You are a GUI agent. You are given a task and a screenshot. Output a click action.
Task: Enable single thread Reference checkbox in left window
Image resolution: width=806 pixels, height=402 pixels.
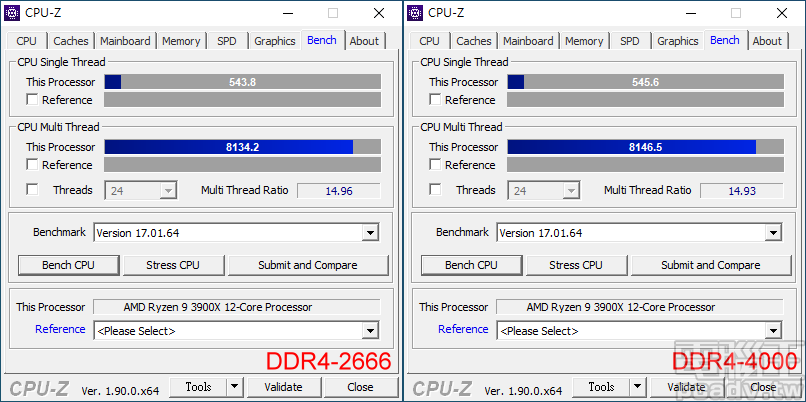(x=32, y=100)
